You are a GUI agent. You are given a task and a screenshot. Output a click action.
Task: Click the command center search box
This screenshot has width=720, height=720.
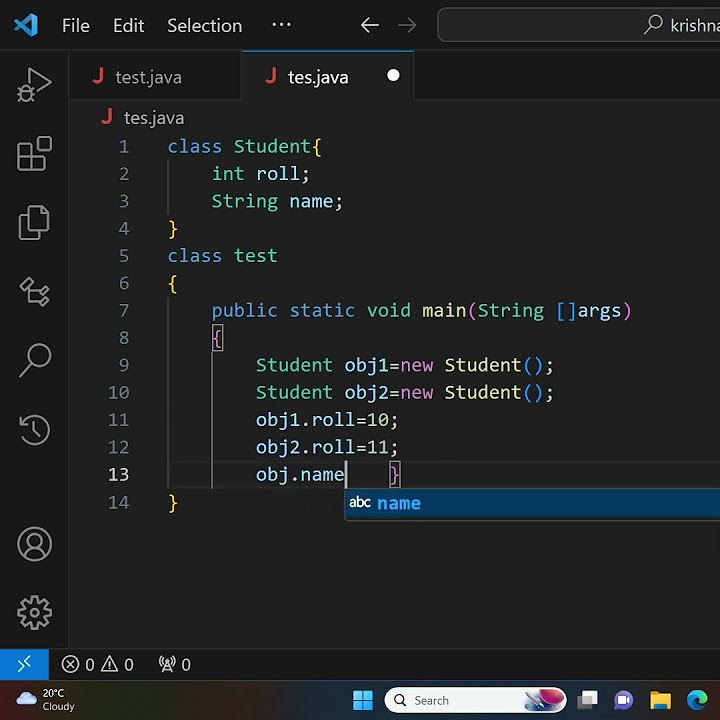point(579,25)
